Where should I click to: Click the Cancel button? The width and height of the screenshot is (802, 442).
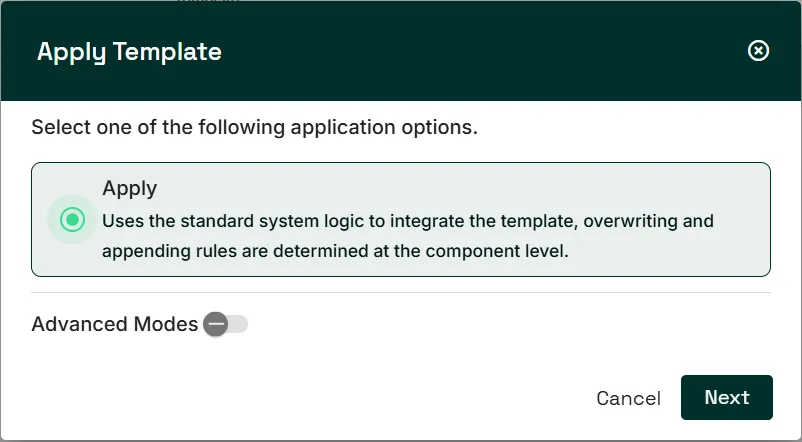coord(628,398)
